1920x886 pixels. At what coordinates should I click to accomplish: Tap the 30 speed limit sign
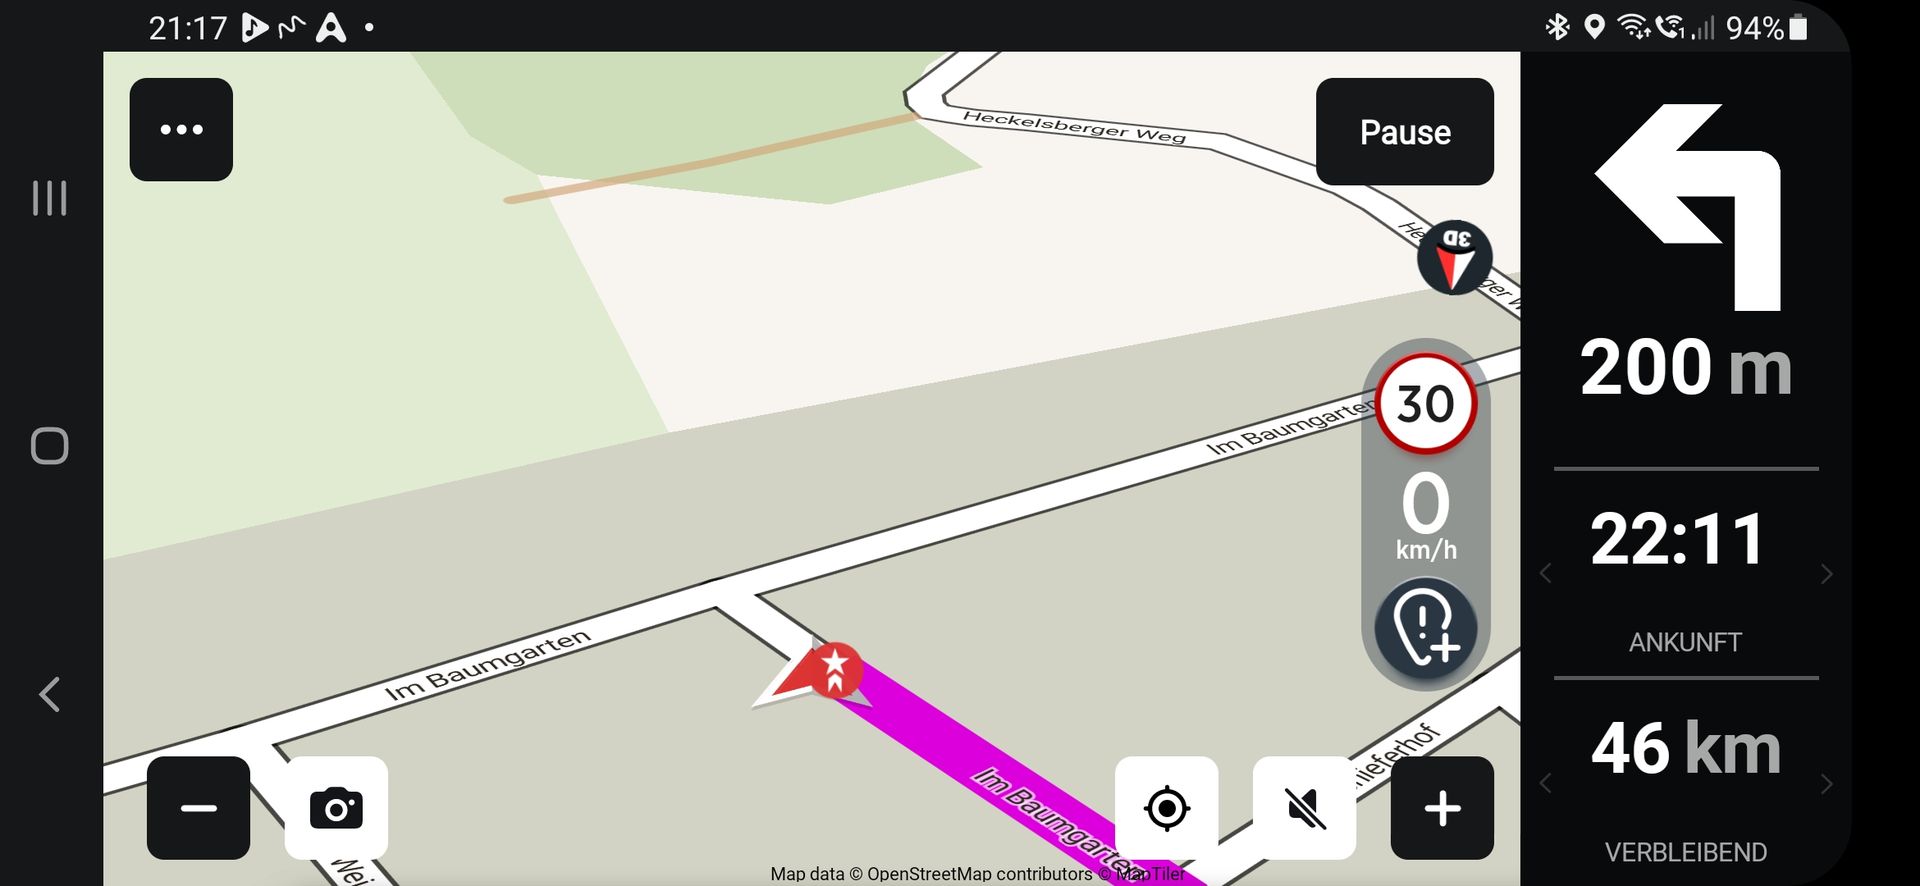1426,403
